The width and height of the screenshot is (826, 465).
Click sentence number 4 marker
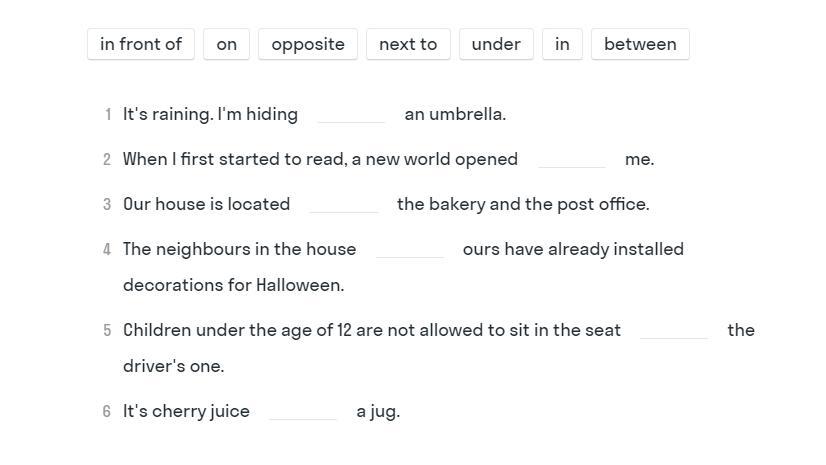tap(107, 249)
